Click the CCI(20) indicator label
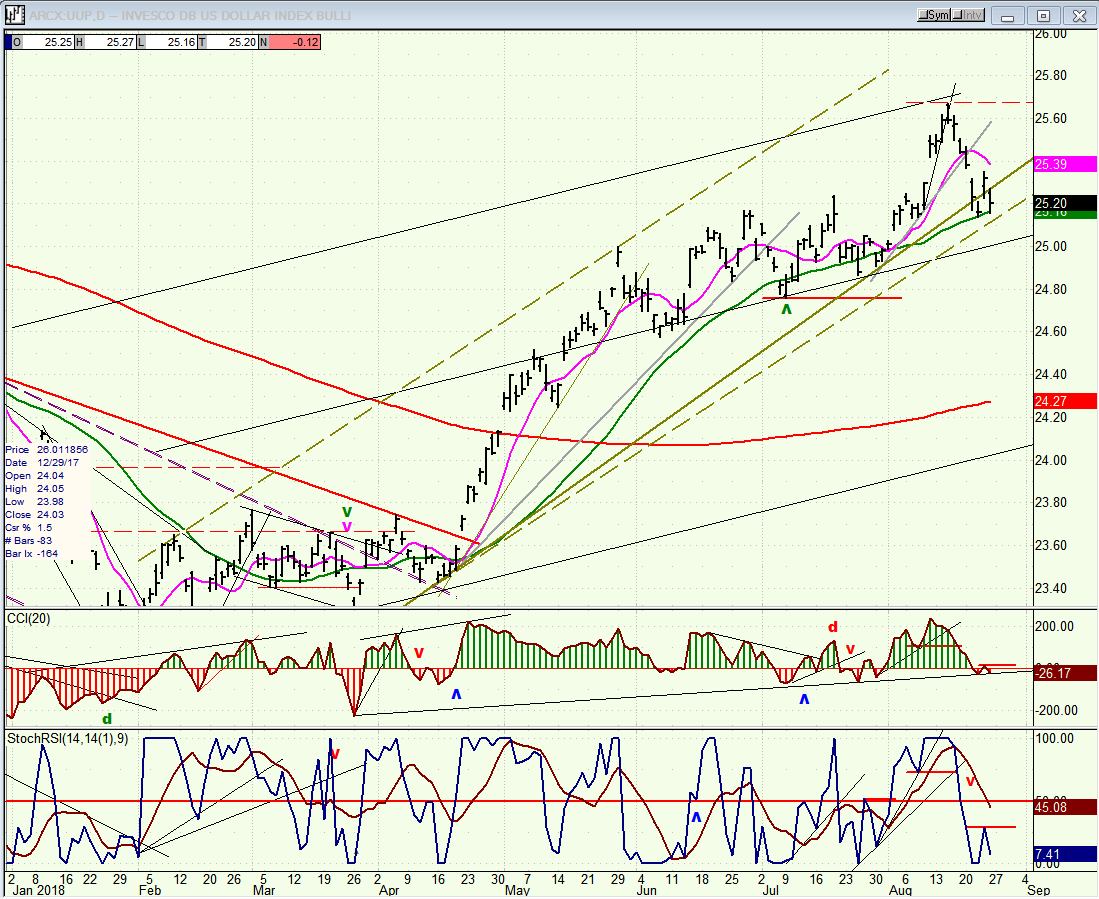 pyautogui.click(x=29, y=619)
